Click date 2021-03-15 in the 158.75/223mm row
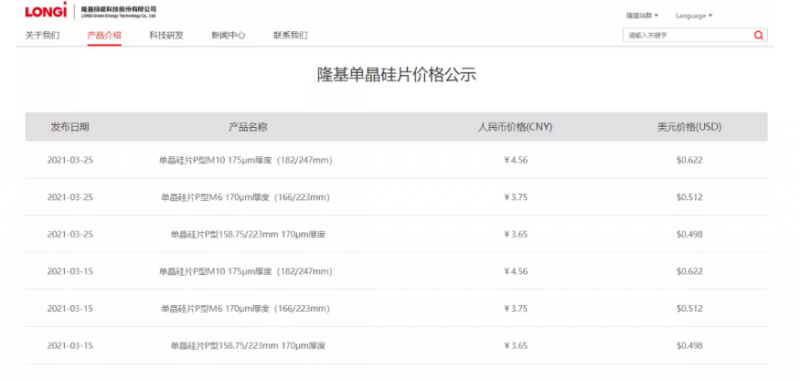This screenshot has height=381, width=800. [70, 346]
